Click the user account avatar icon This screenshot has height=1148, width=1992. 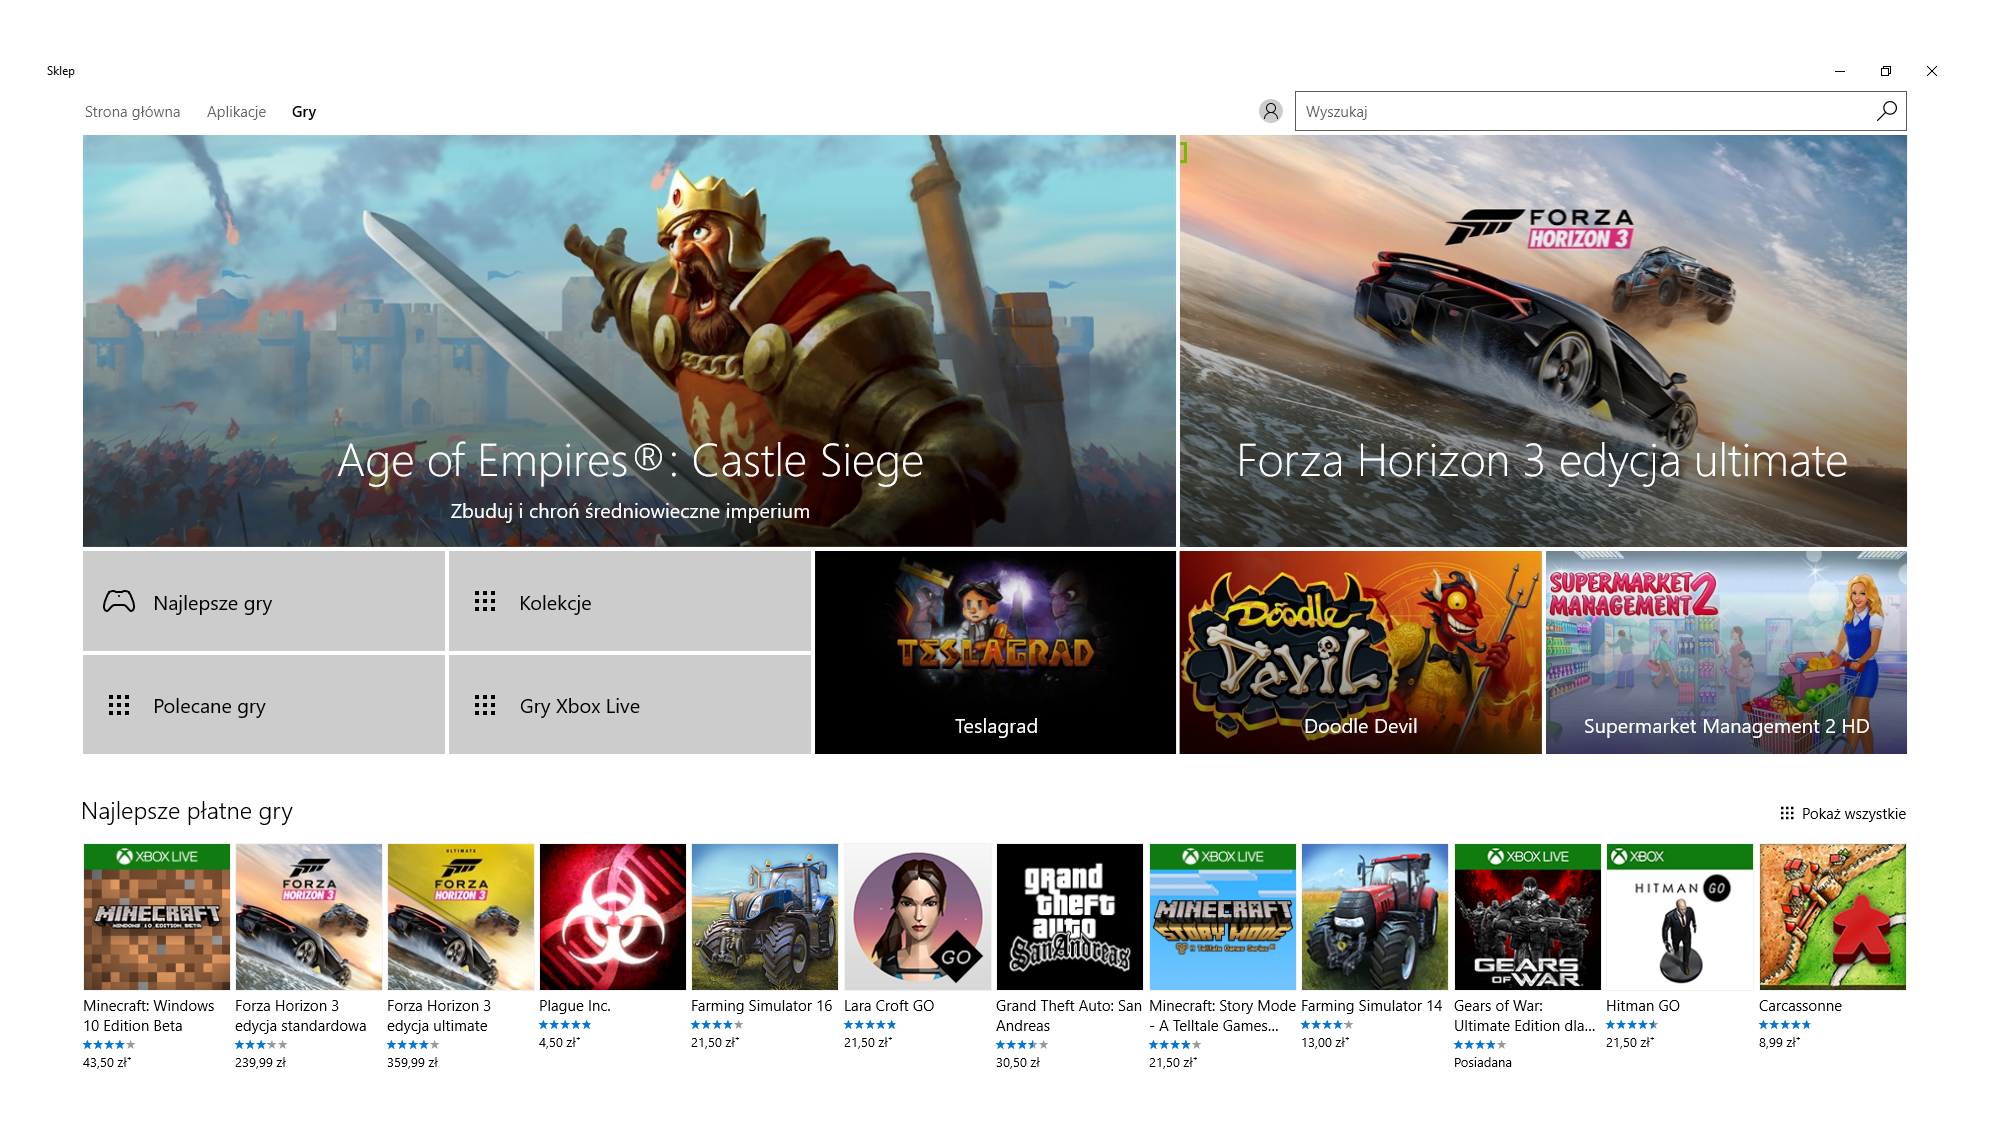(1270, 111)
